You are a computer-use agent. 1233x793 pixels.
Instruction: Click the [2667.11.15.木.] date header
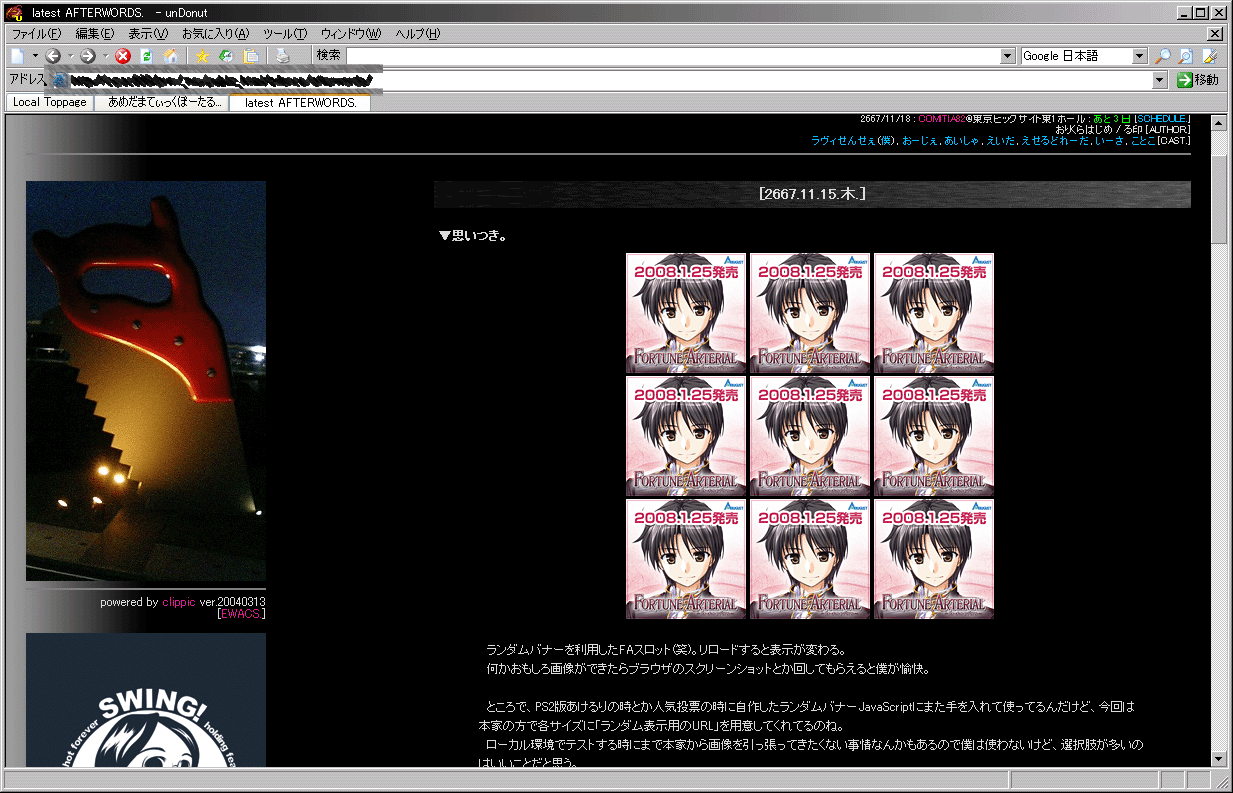tap(812, 194)
